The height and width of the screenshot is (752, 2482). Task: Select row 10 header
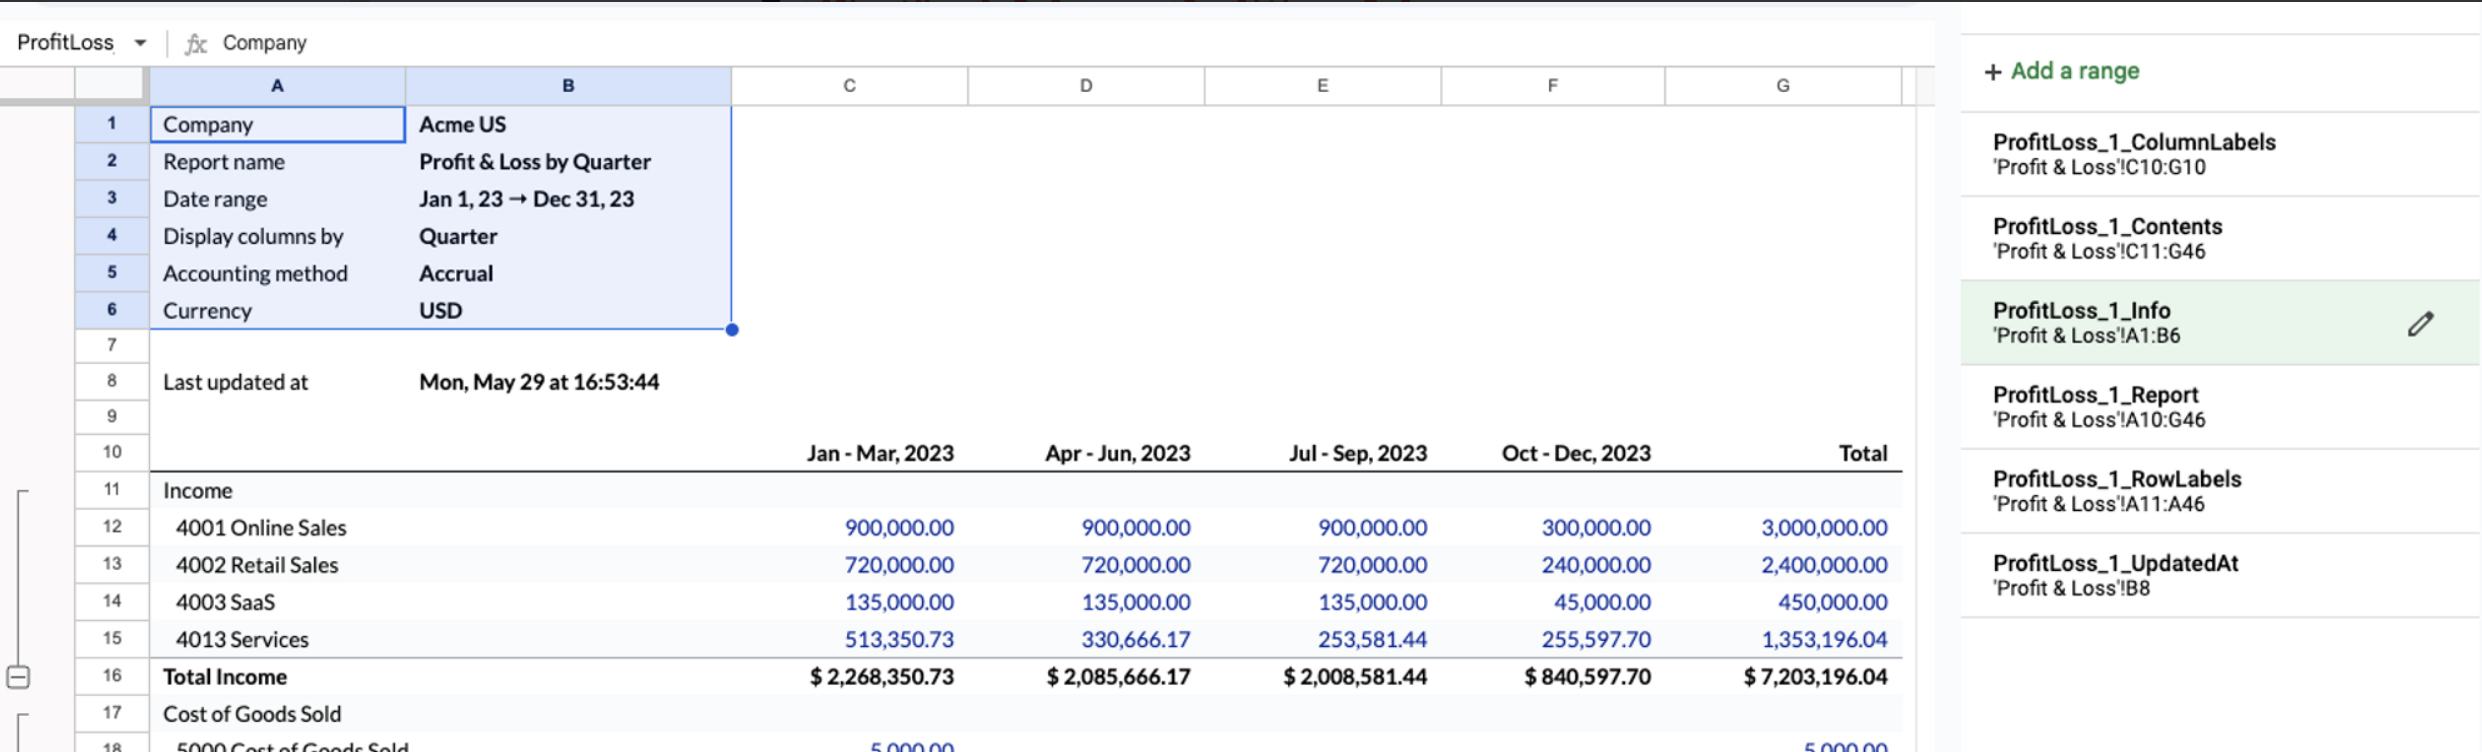point(112,452)
